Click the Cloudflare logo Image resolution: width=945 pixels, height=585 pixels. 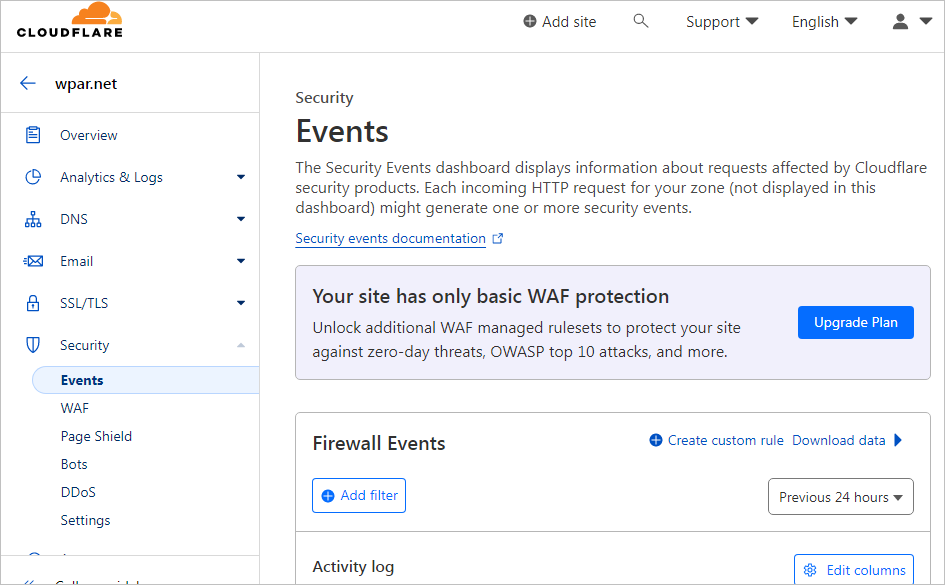coord(70,21)
